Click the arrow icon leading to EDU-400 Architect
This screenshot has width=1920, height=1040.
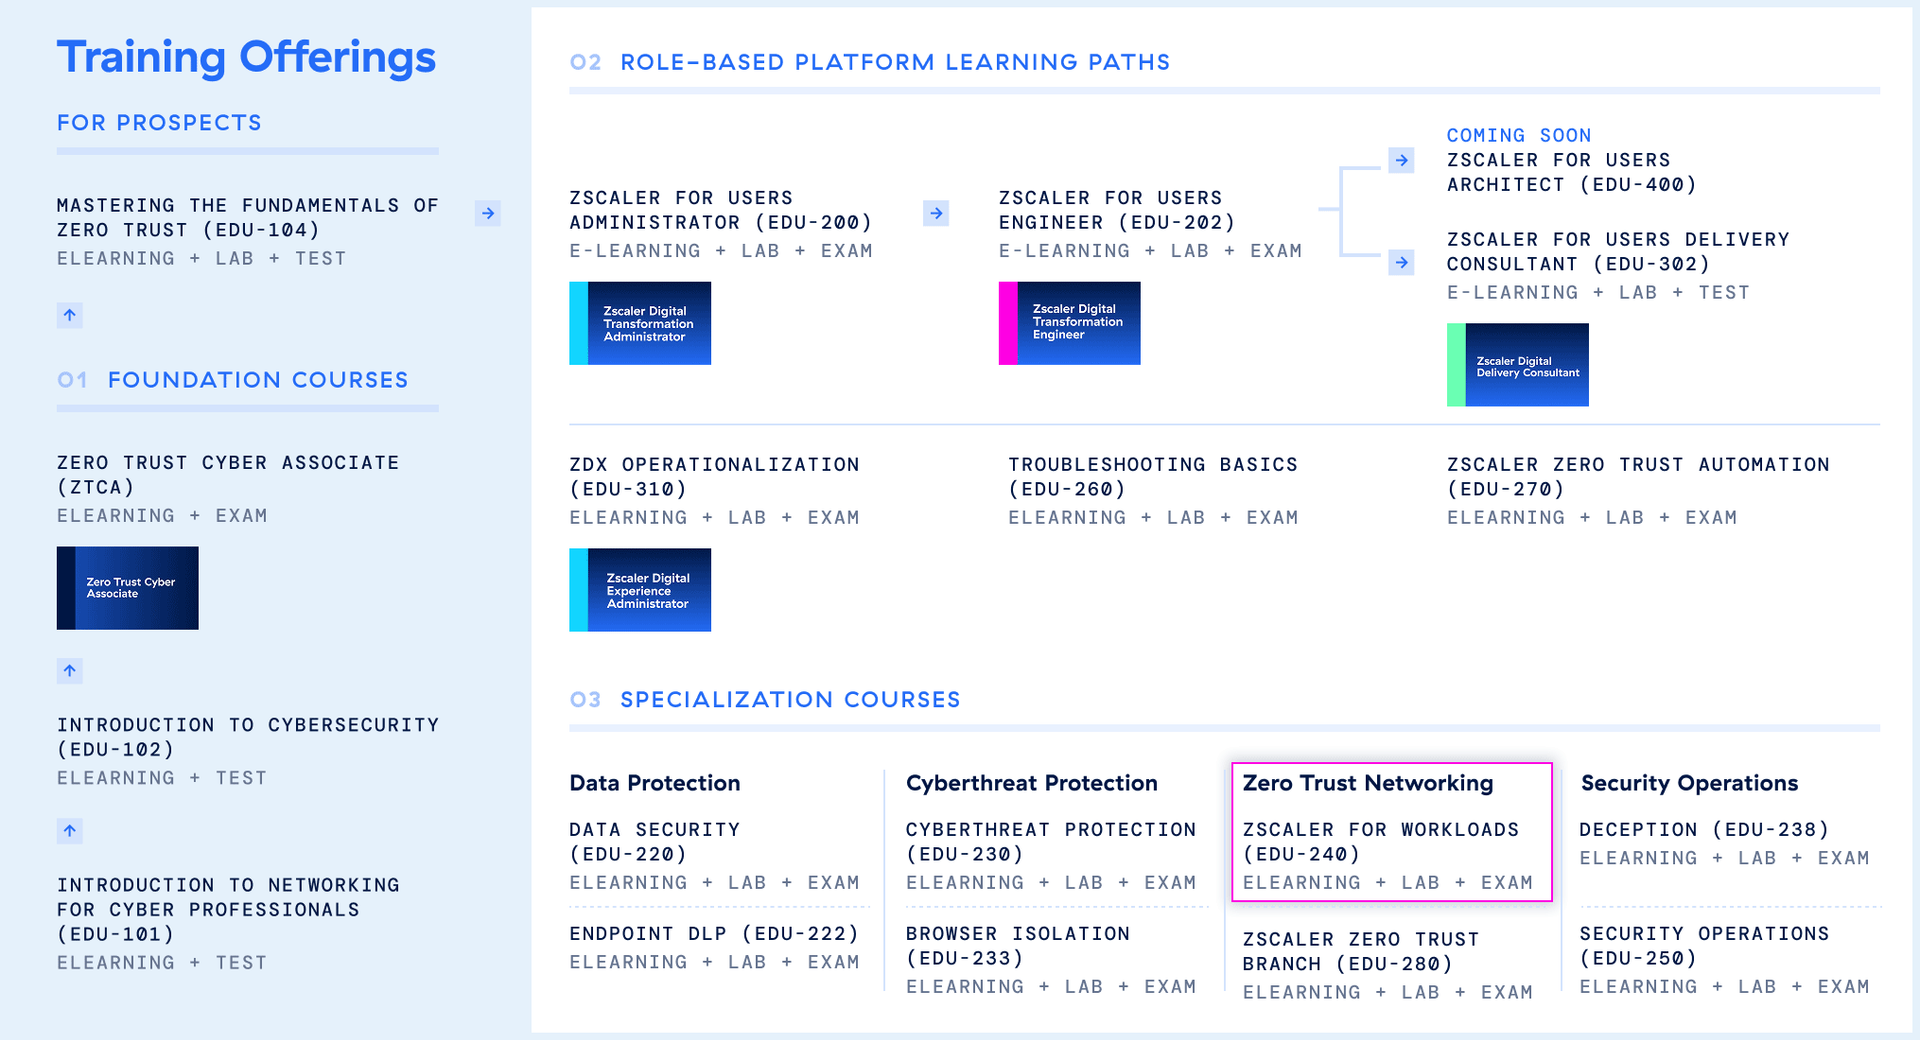[1401, 160]
